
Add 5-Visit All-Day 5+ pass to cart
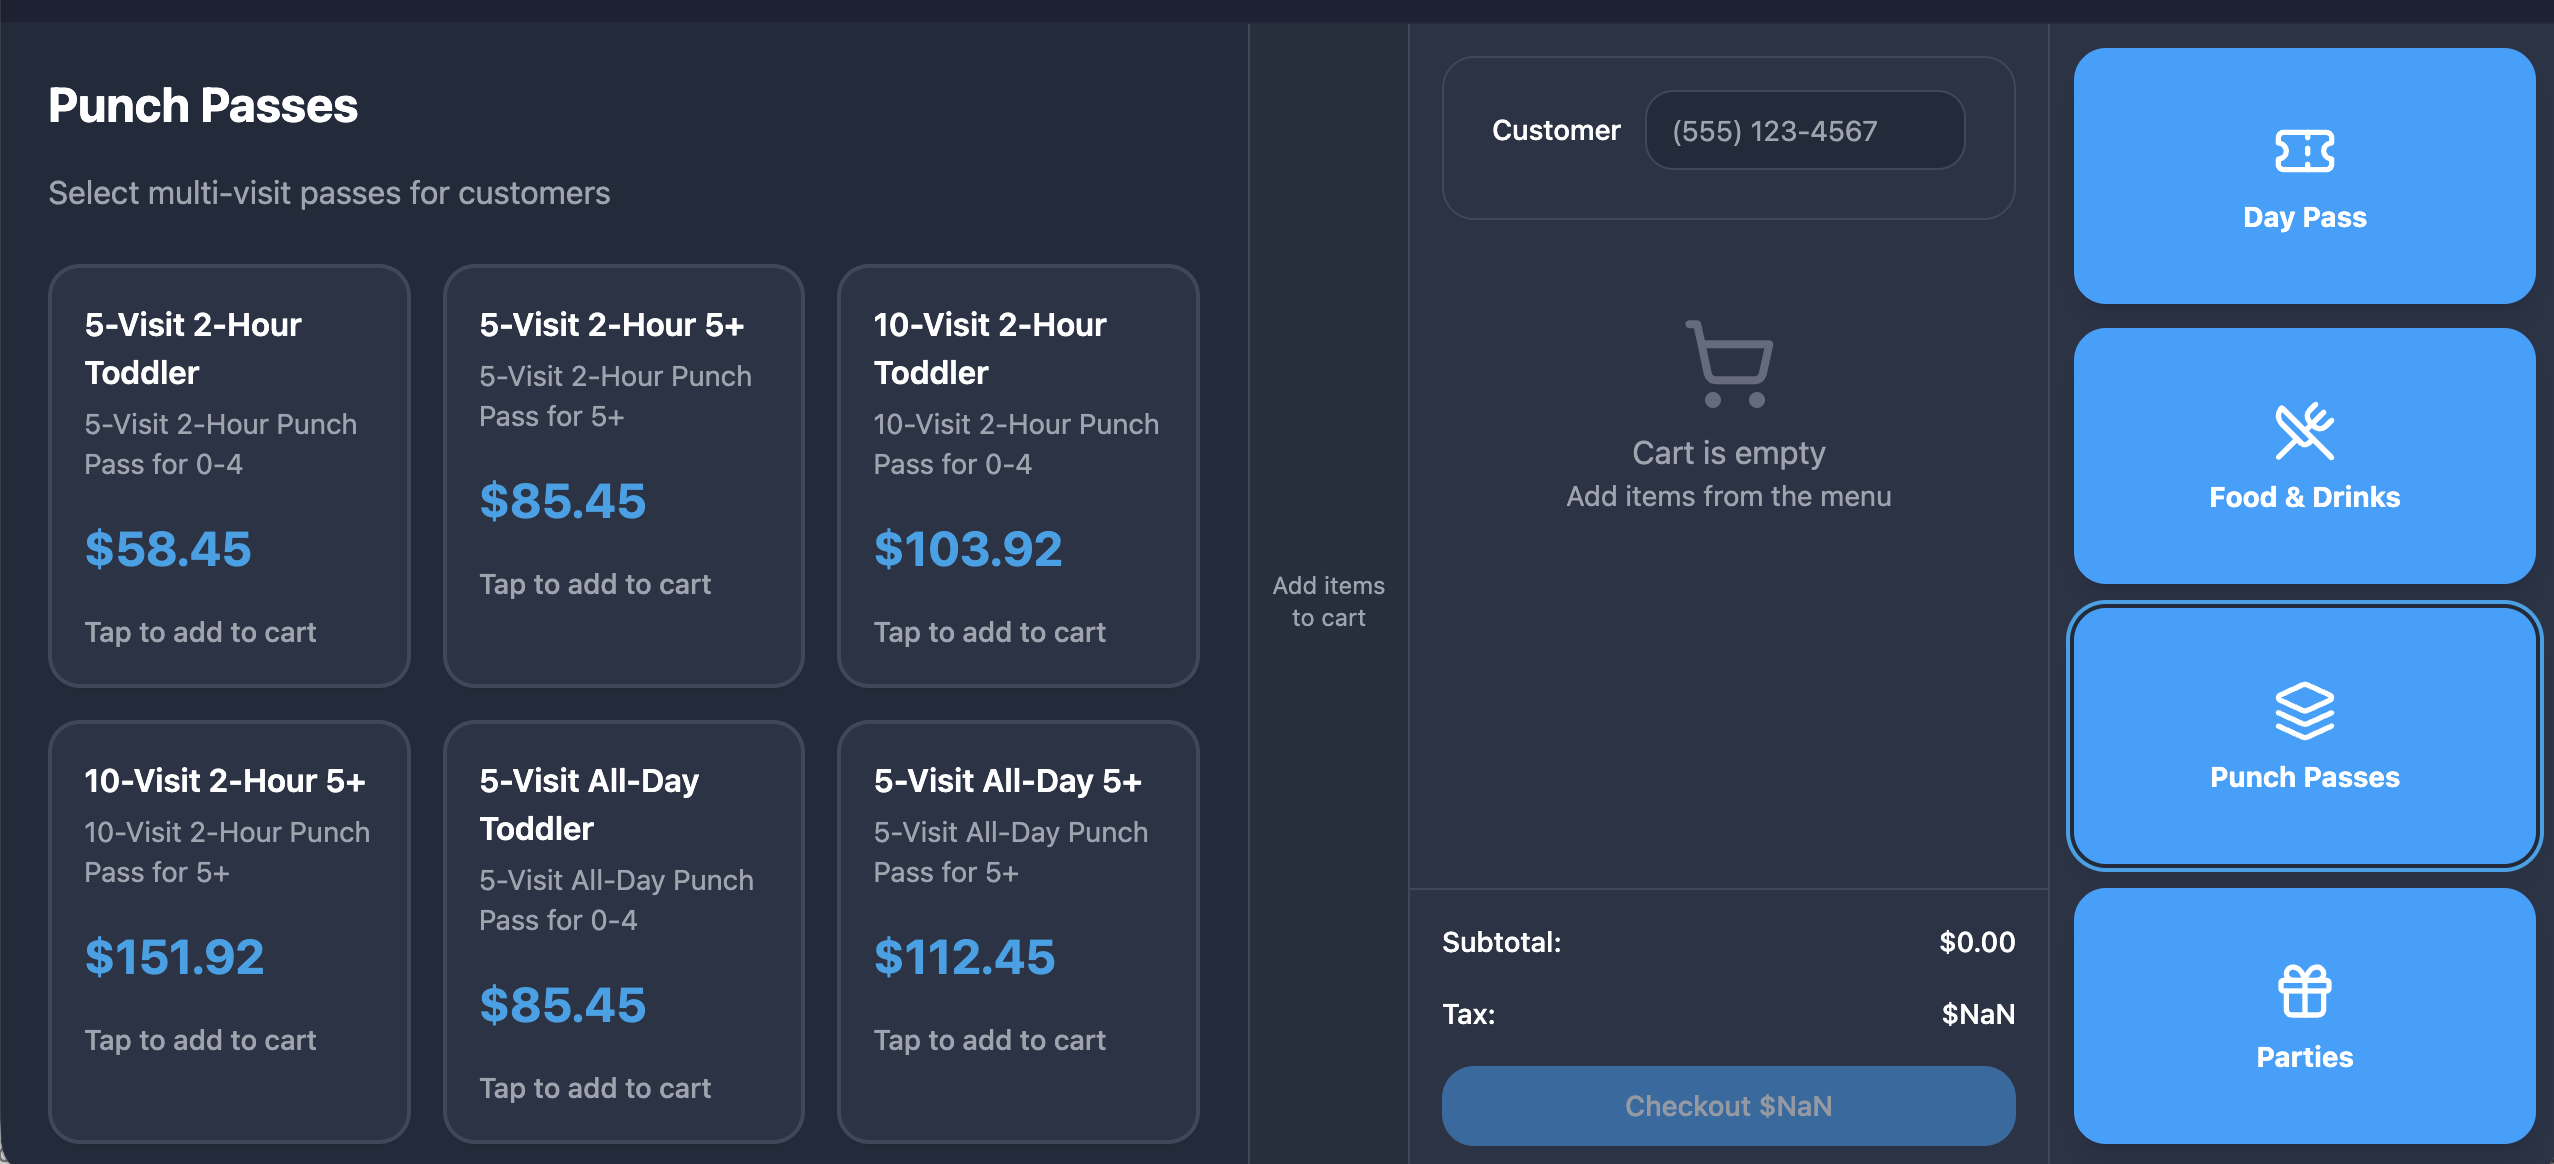tap(1018, 932)
